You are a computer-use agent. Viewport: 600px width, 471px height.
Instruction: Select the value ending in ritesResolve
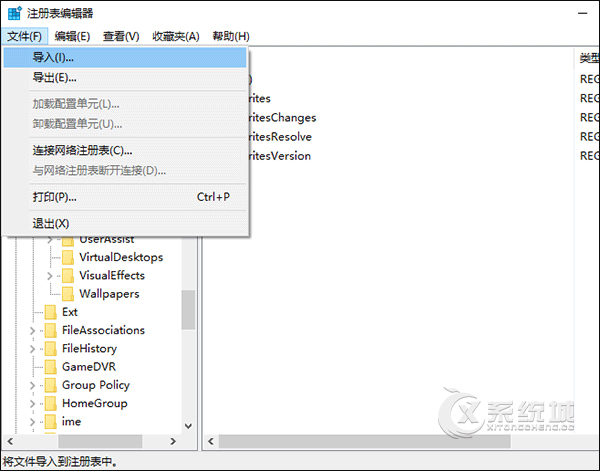pyautogui.click(x=280, y=137)
